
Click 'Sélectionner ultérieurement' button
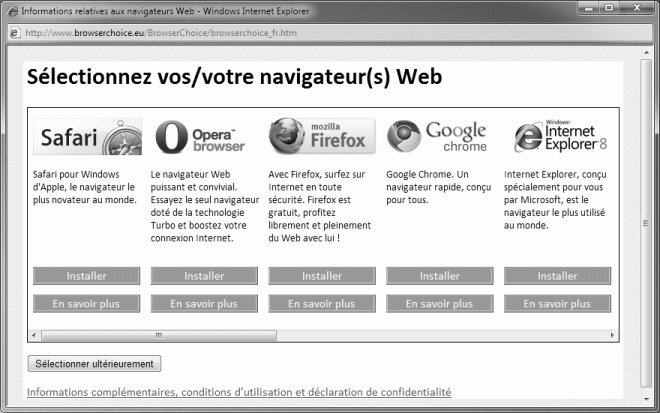(94, 364)
